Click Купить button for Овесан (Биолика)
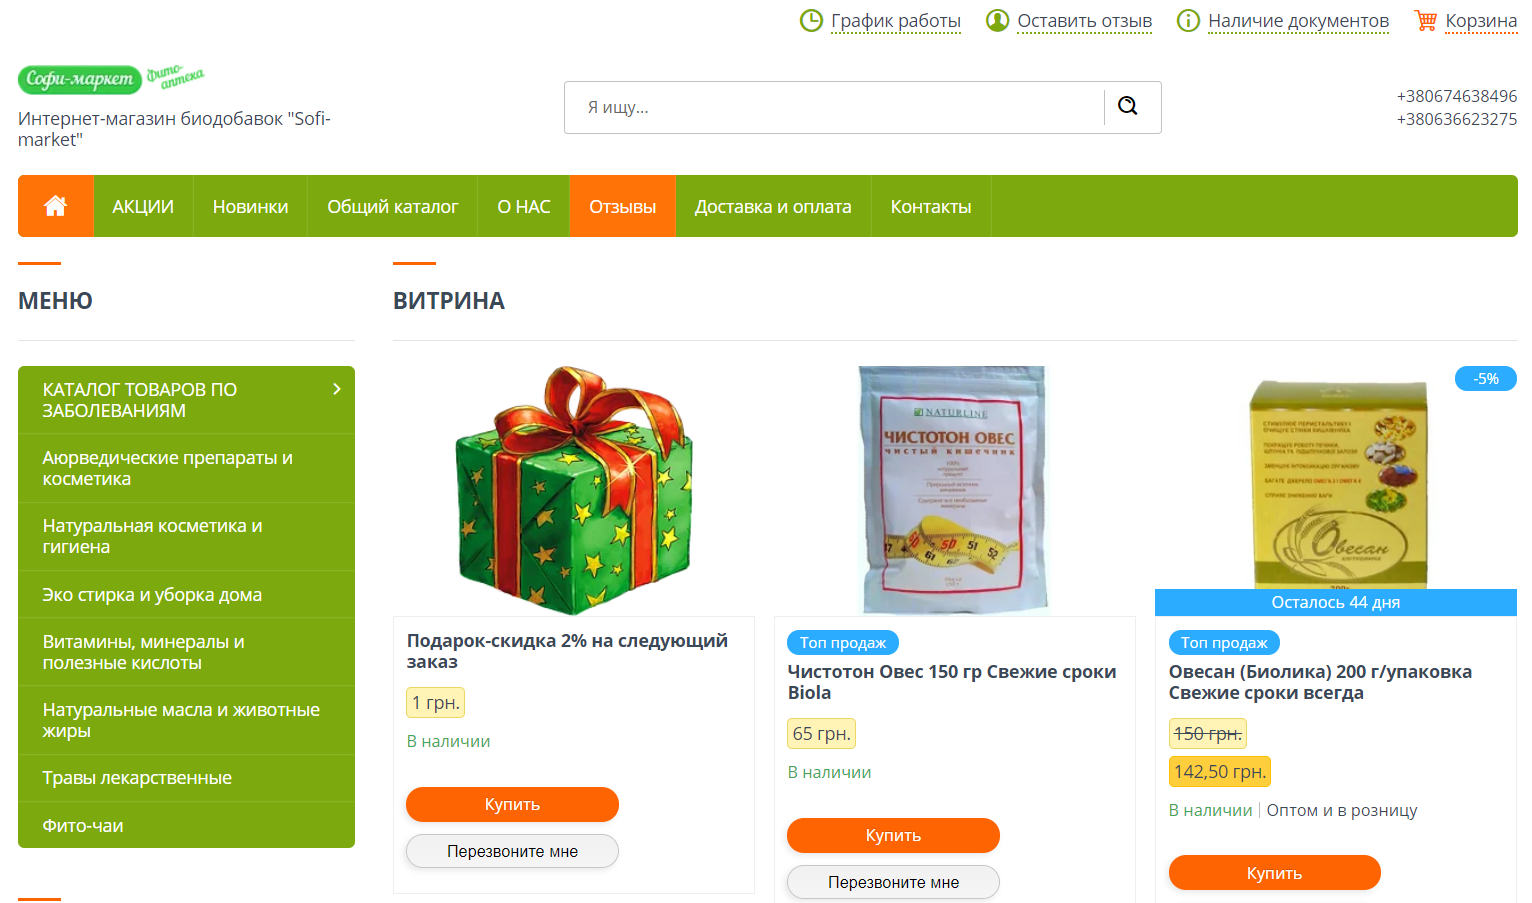The width and height of the screenshot is (1532, 903). [x=1274, y=873]
